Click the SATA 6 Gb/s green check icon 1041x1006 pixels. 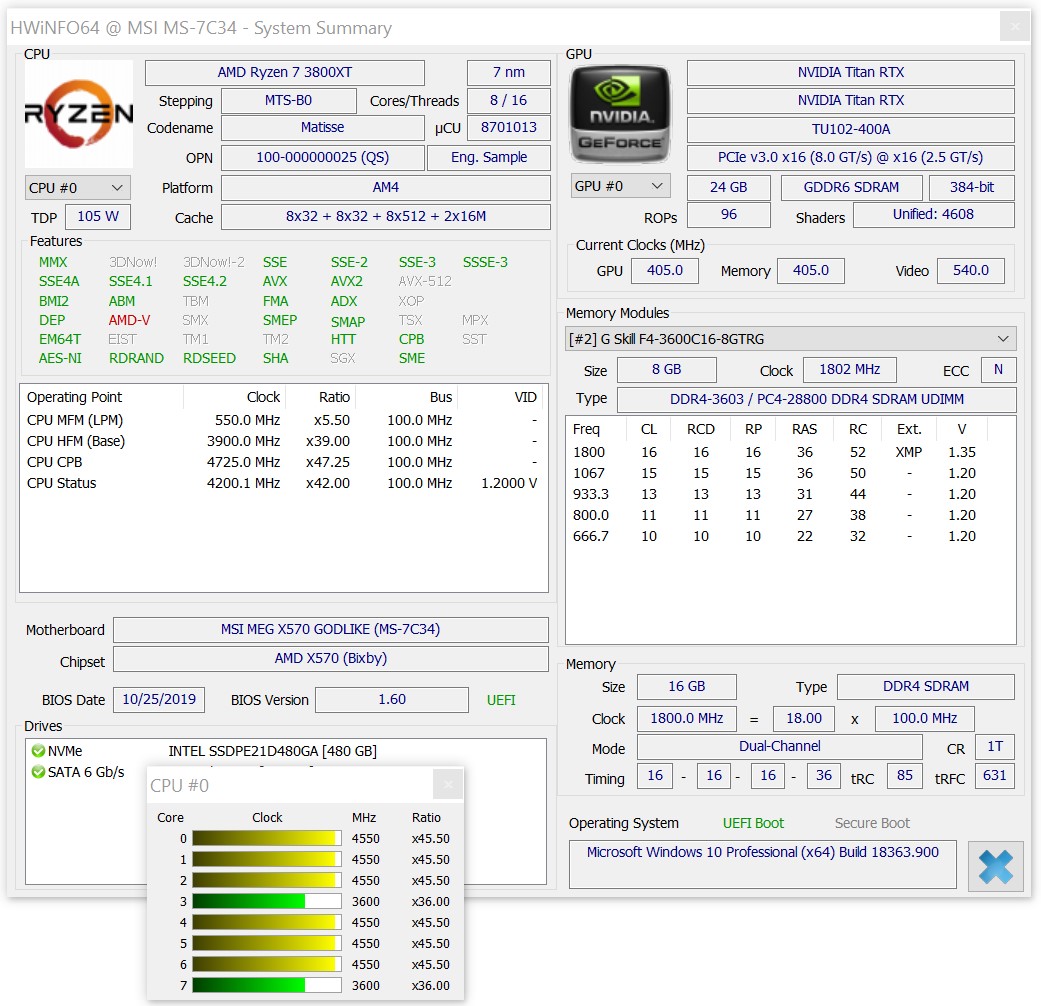click(x=38, y=772)
